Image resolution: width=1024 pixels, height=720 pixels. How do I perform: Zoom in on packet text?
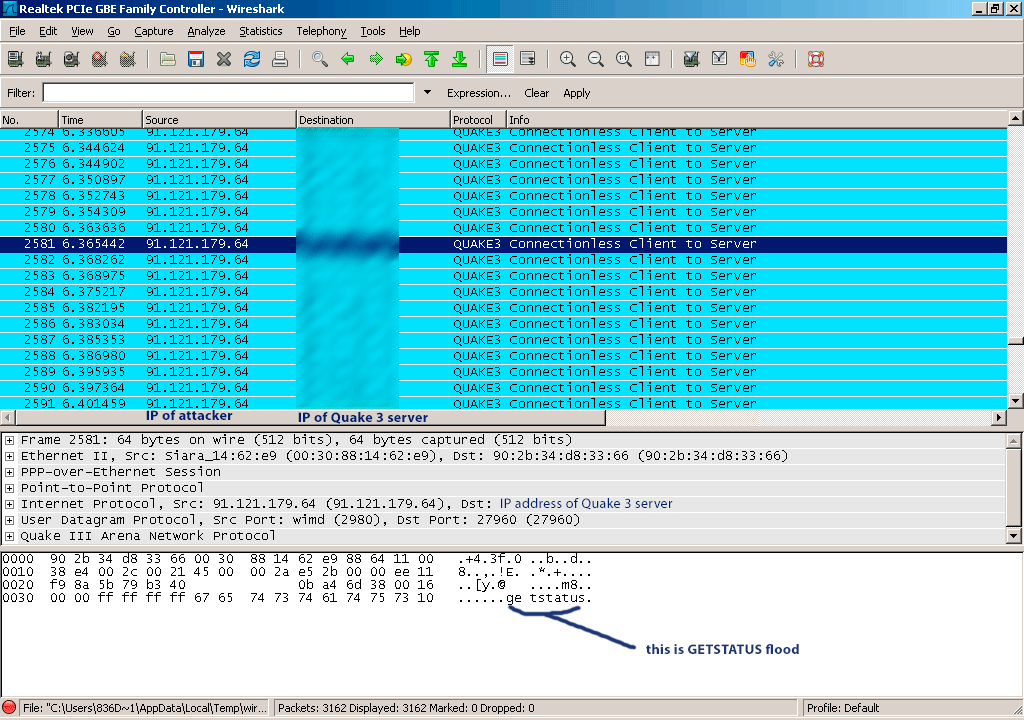click(568, 59)
